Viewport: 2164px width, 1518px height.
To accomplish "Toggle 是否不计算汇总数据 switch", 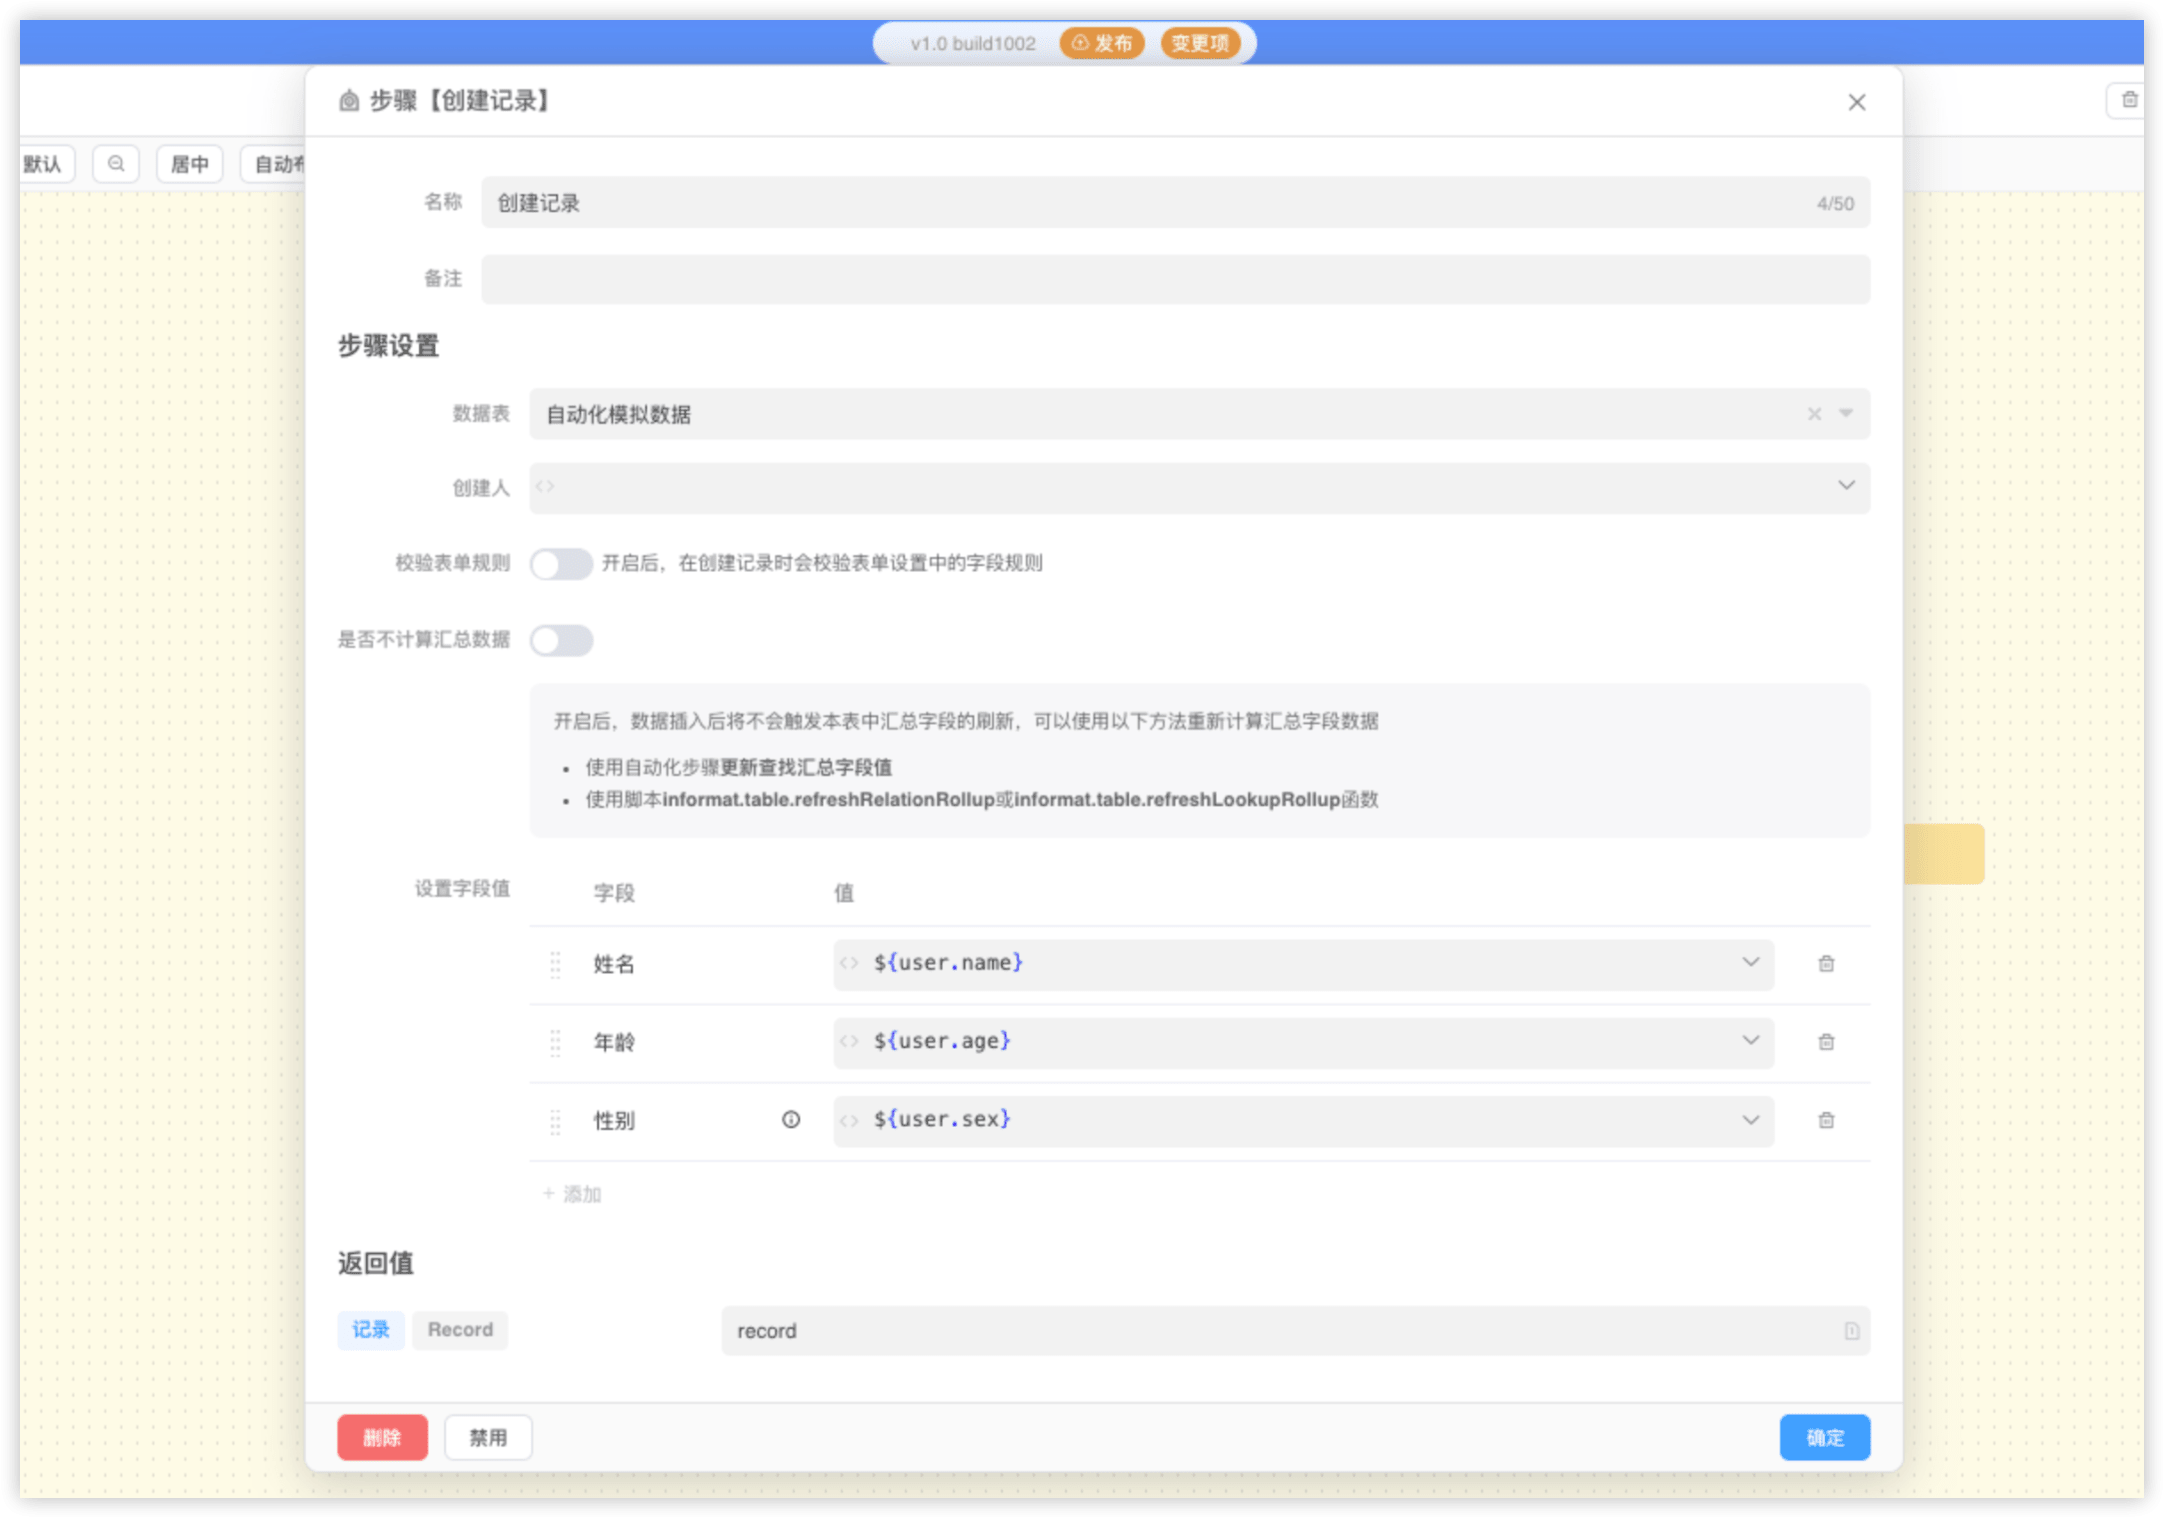I will click(561, 640).
